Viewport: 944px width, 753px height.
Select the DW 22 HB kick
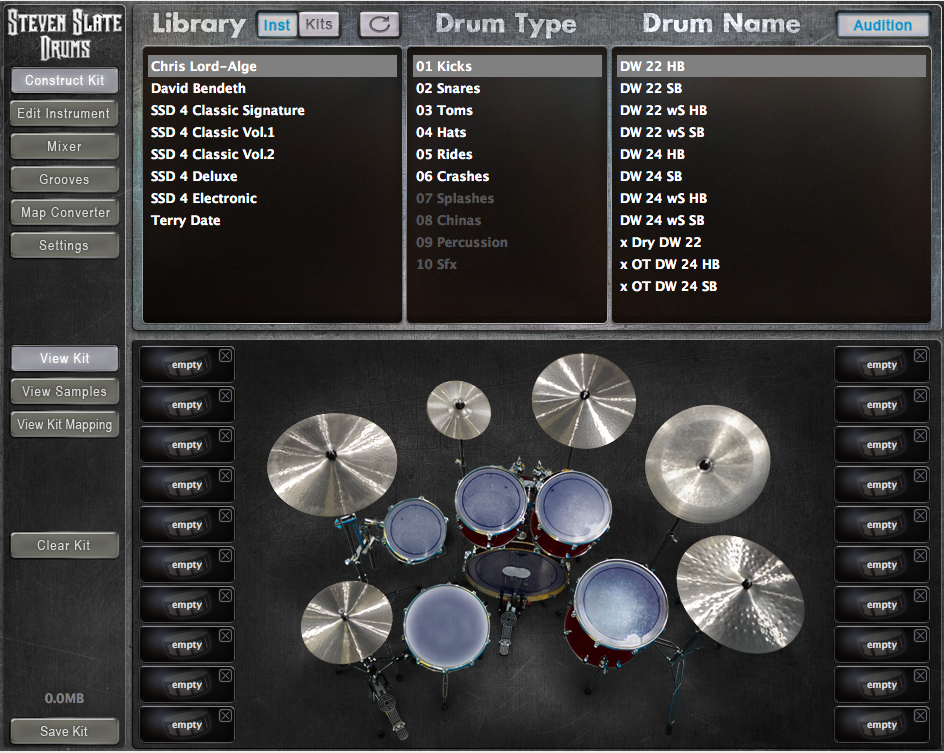(771, 66)
